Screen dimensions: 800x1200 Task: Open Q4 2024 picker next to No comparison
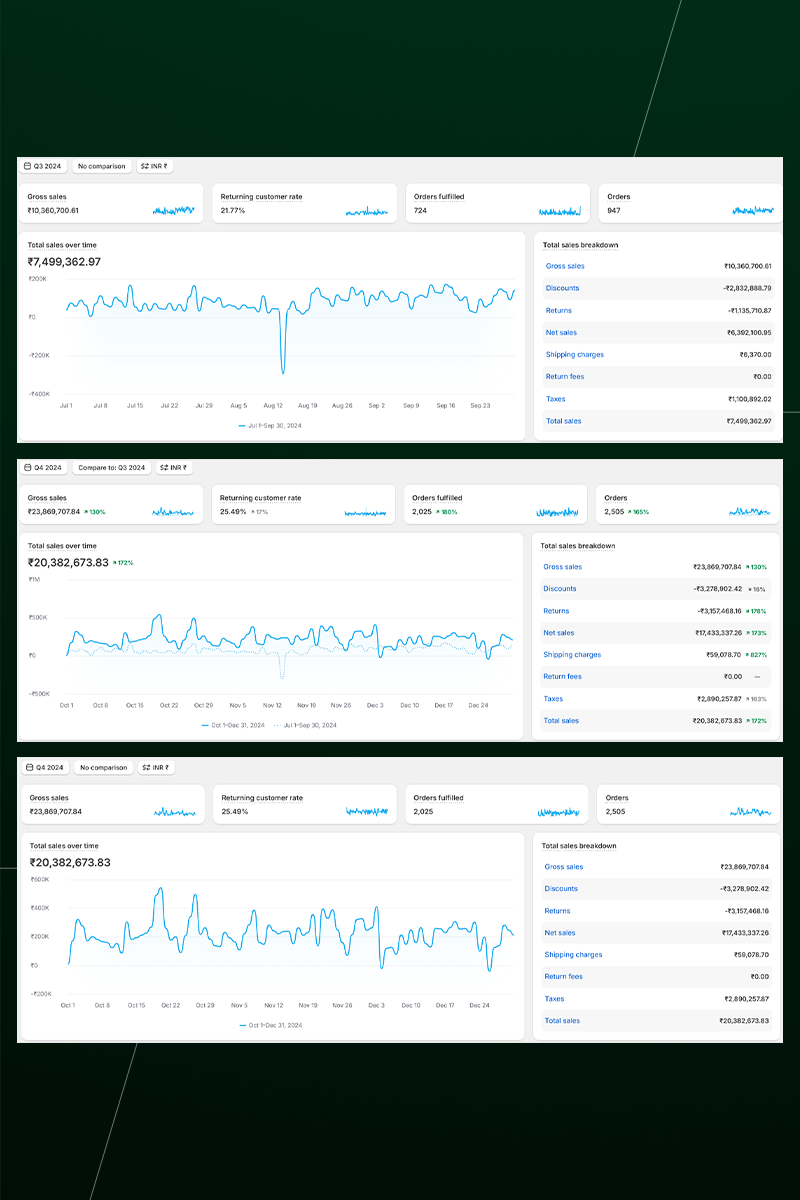(x=47, y=767)
